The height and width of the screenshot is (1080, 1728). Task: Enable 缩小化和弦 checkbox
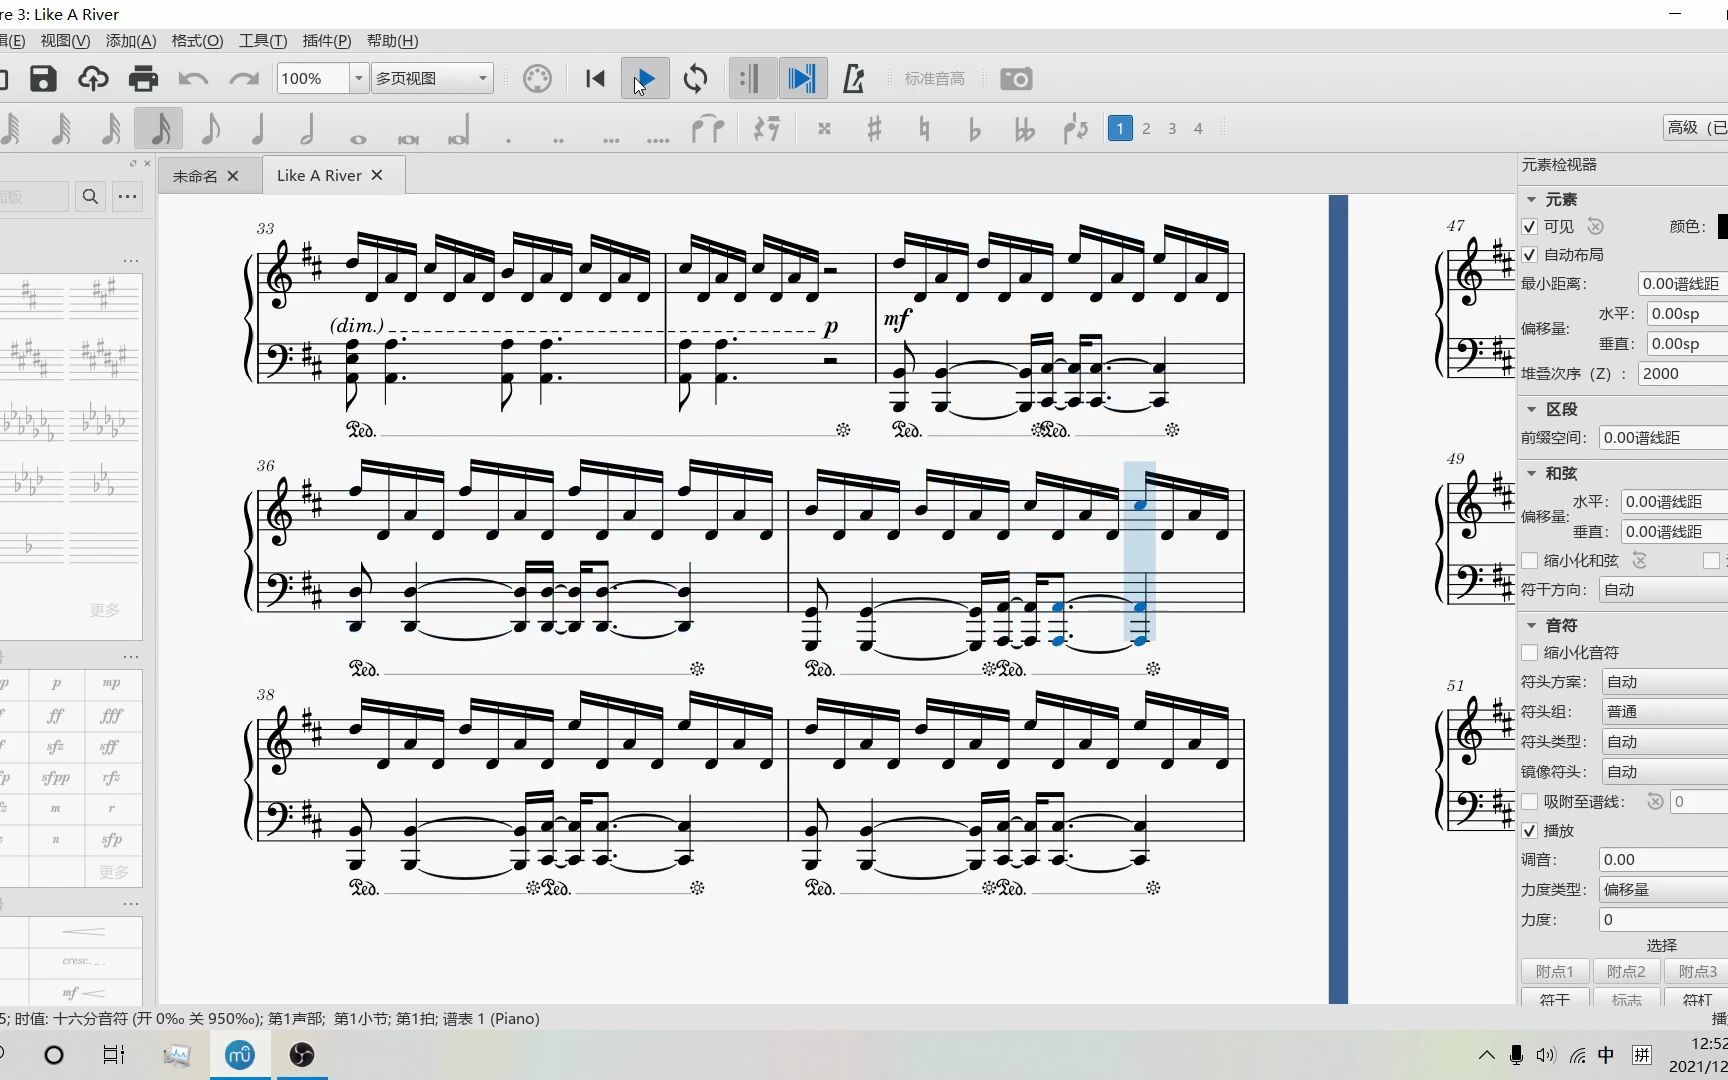click(1529, 561)
